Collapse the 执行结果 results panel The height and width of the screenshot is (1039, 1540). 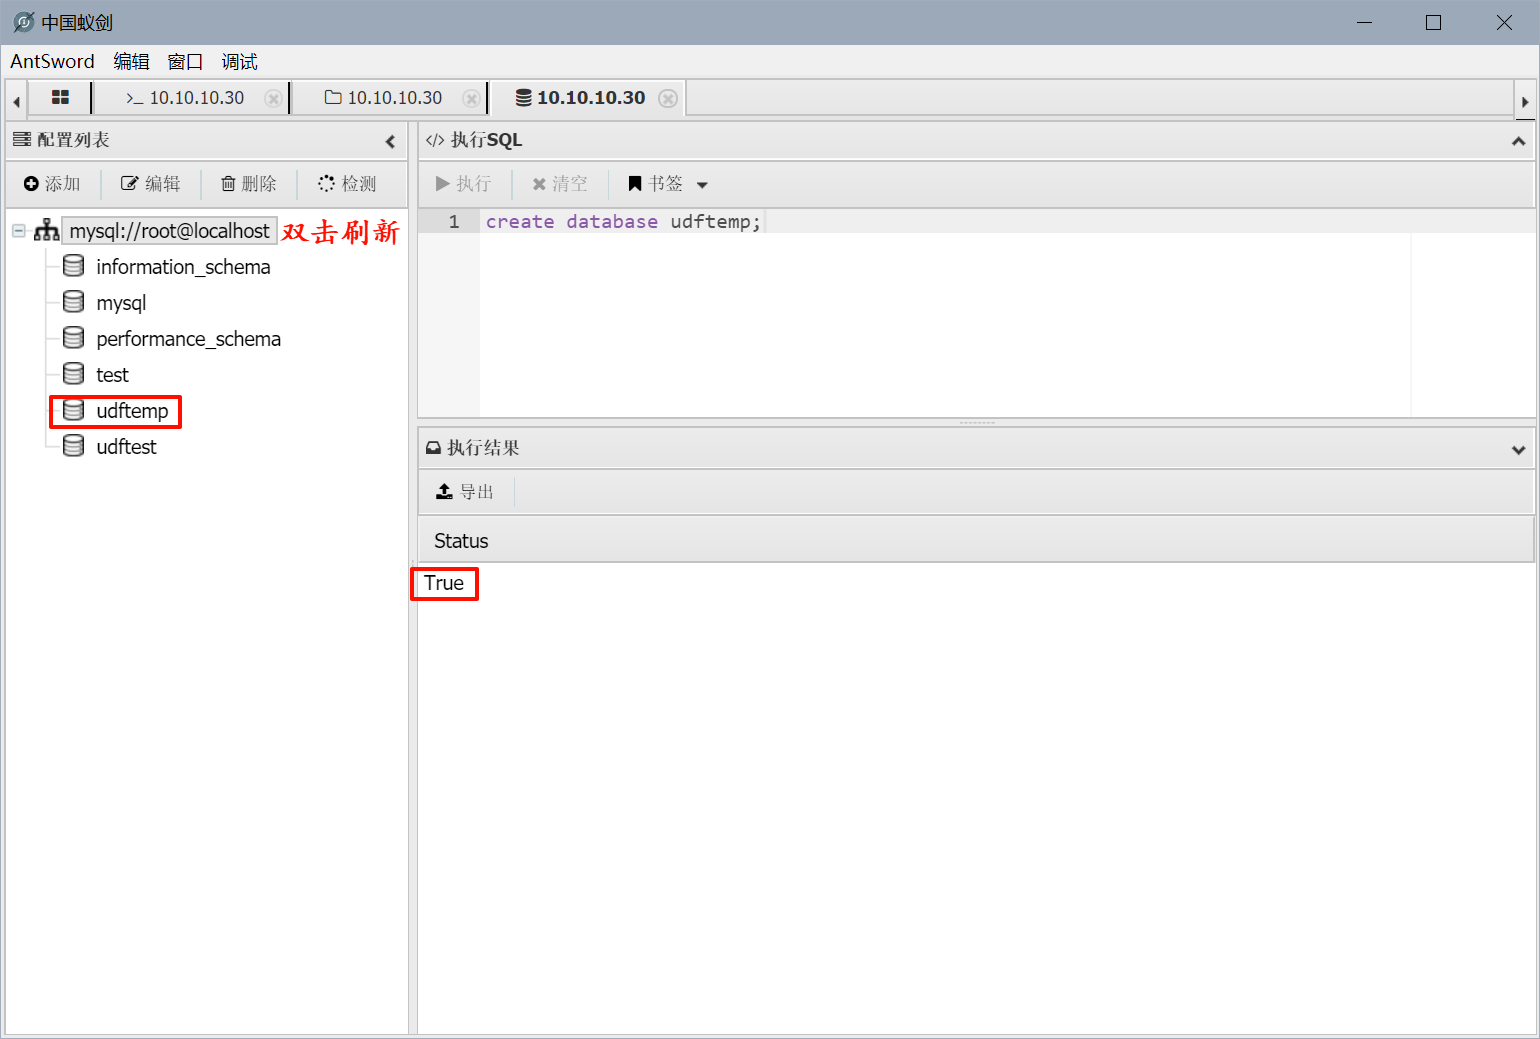pos(1518,449)
